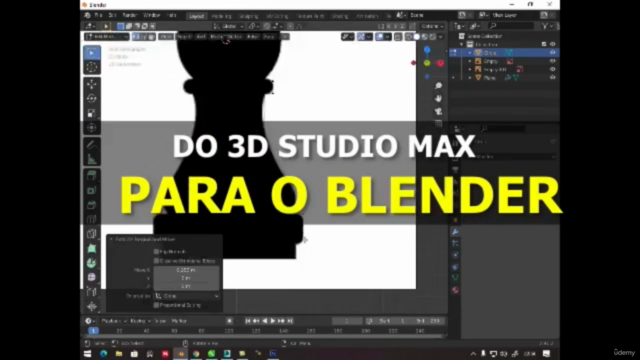Collapse the Collection tree in outliner

coord(462,44)
